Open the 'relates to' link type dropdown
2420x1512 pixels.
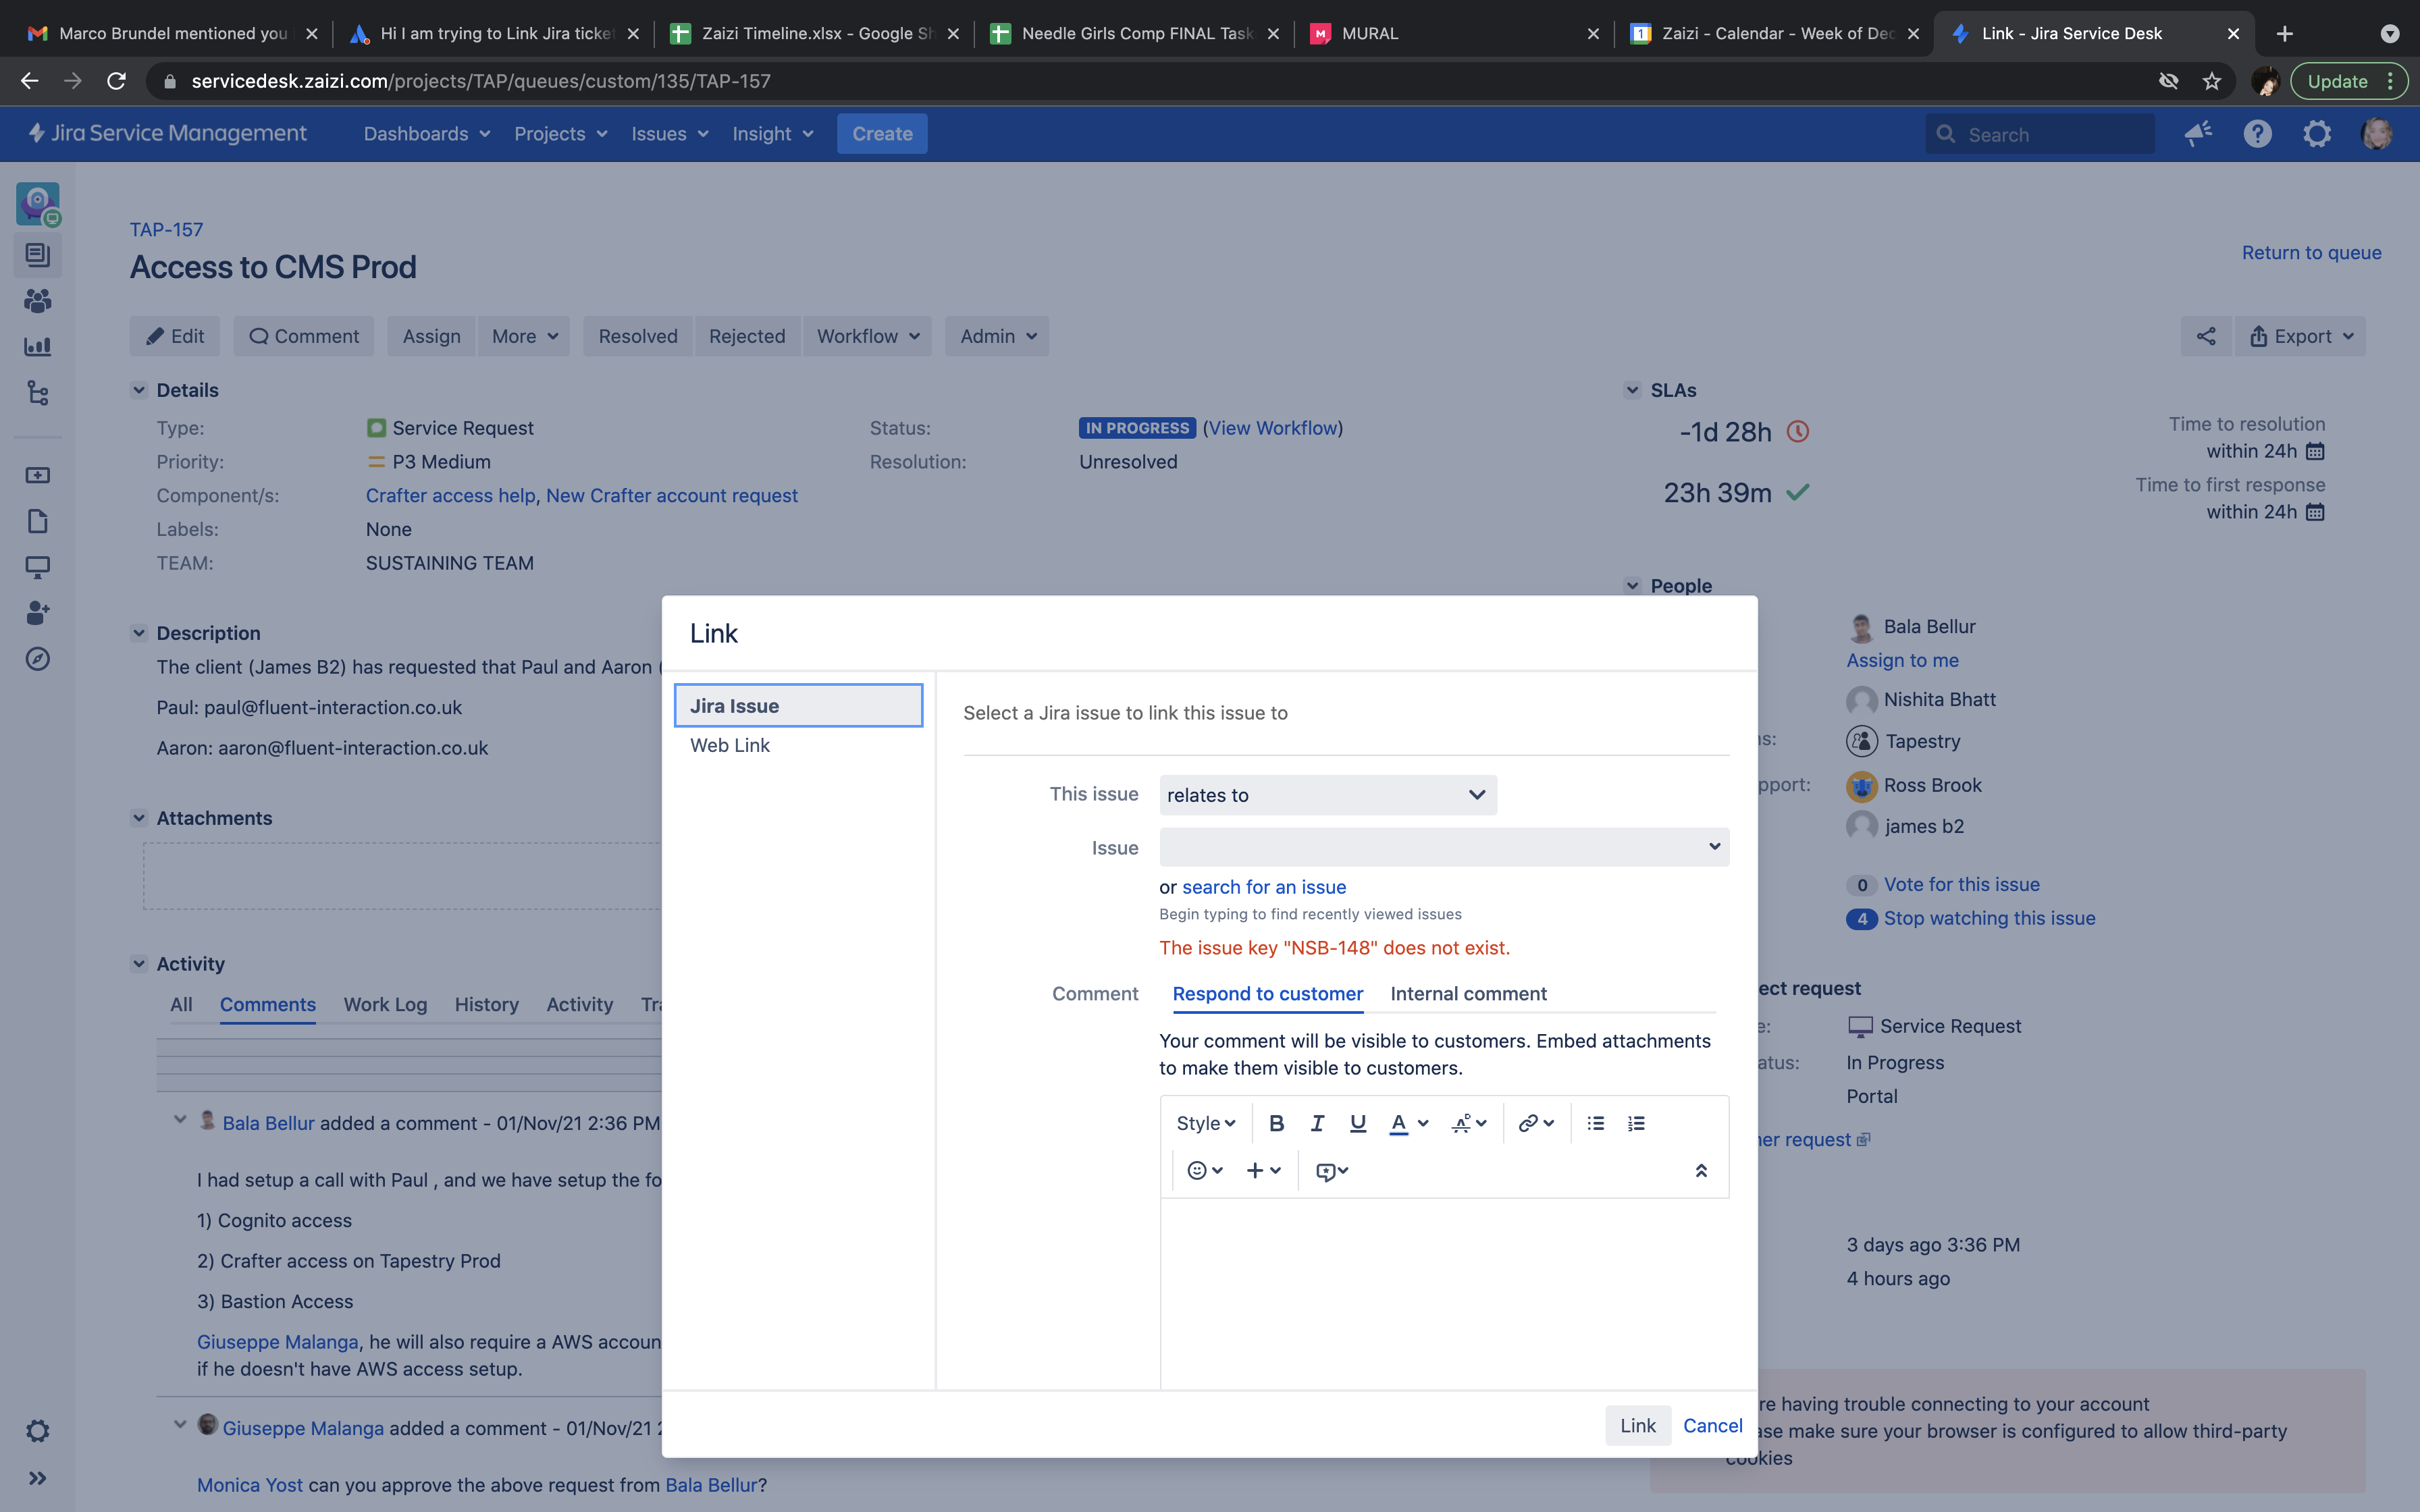1327,794
